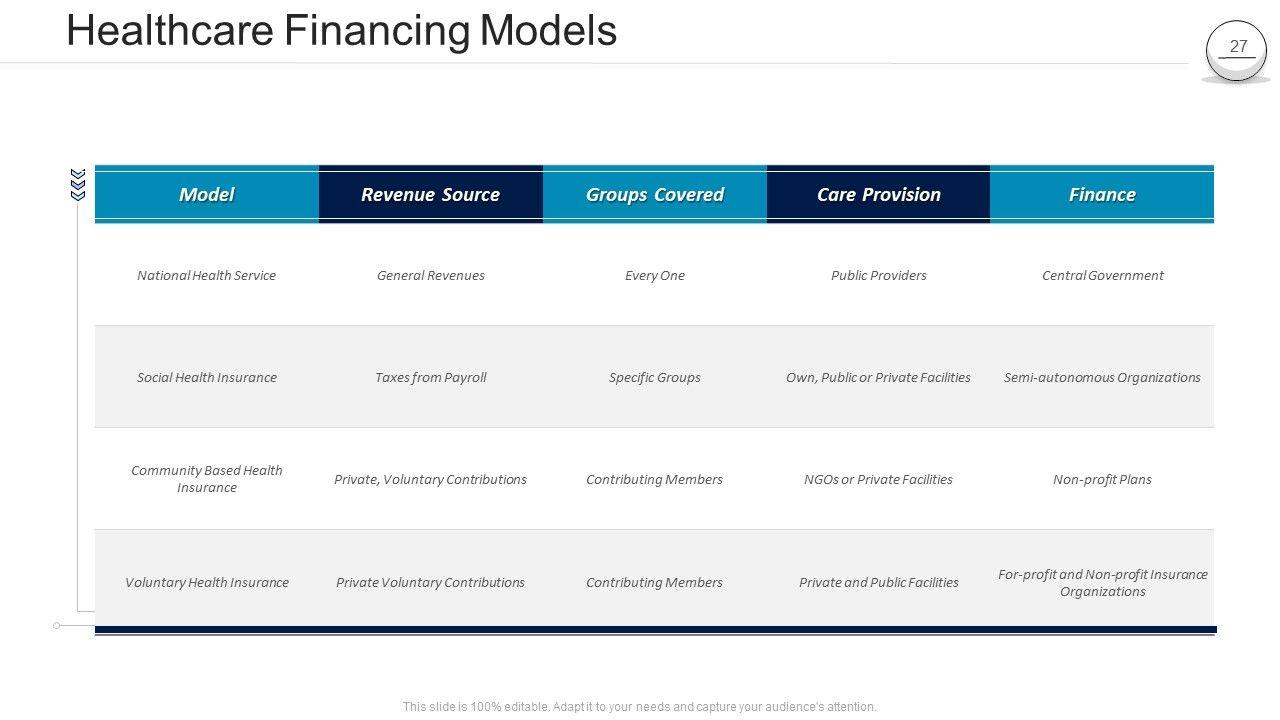Select the Model column header
1280x720 pixels.
207,195
